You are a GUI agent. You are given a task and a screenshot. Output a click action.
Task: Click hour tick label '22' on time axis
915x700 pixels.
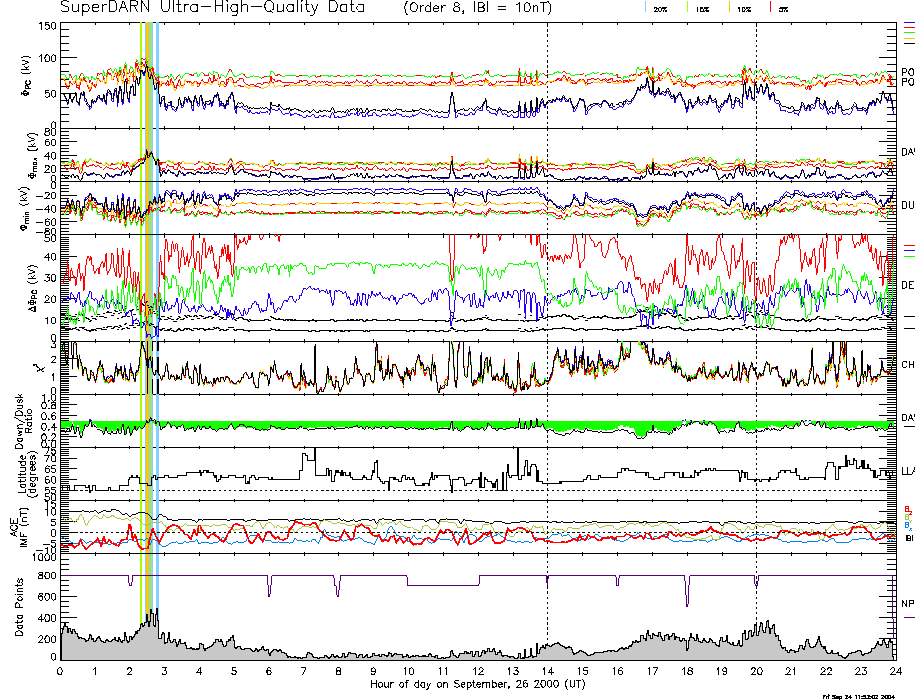[826, 671]
